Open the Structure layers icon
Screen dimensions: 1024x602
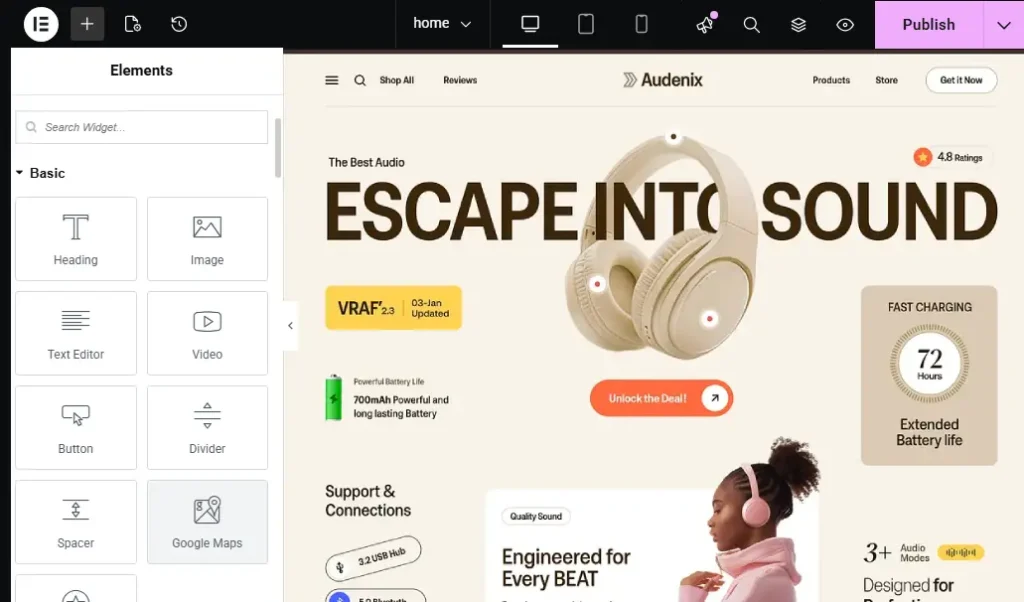tap(798, 25)
